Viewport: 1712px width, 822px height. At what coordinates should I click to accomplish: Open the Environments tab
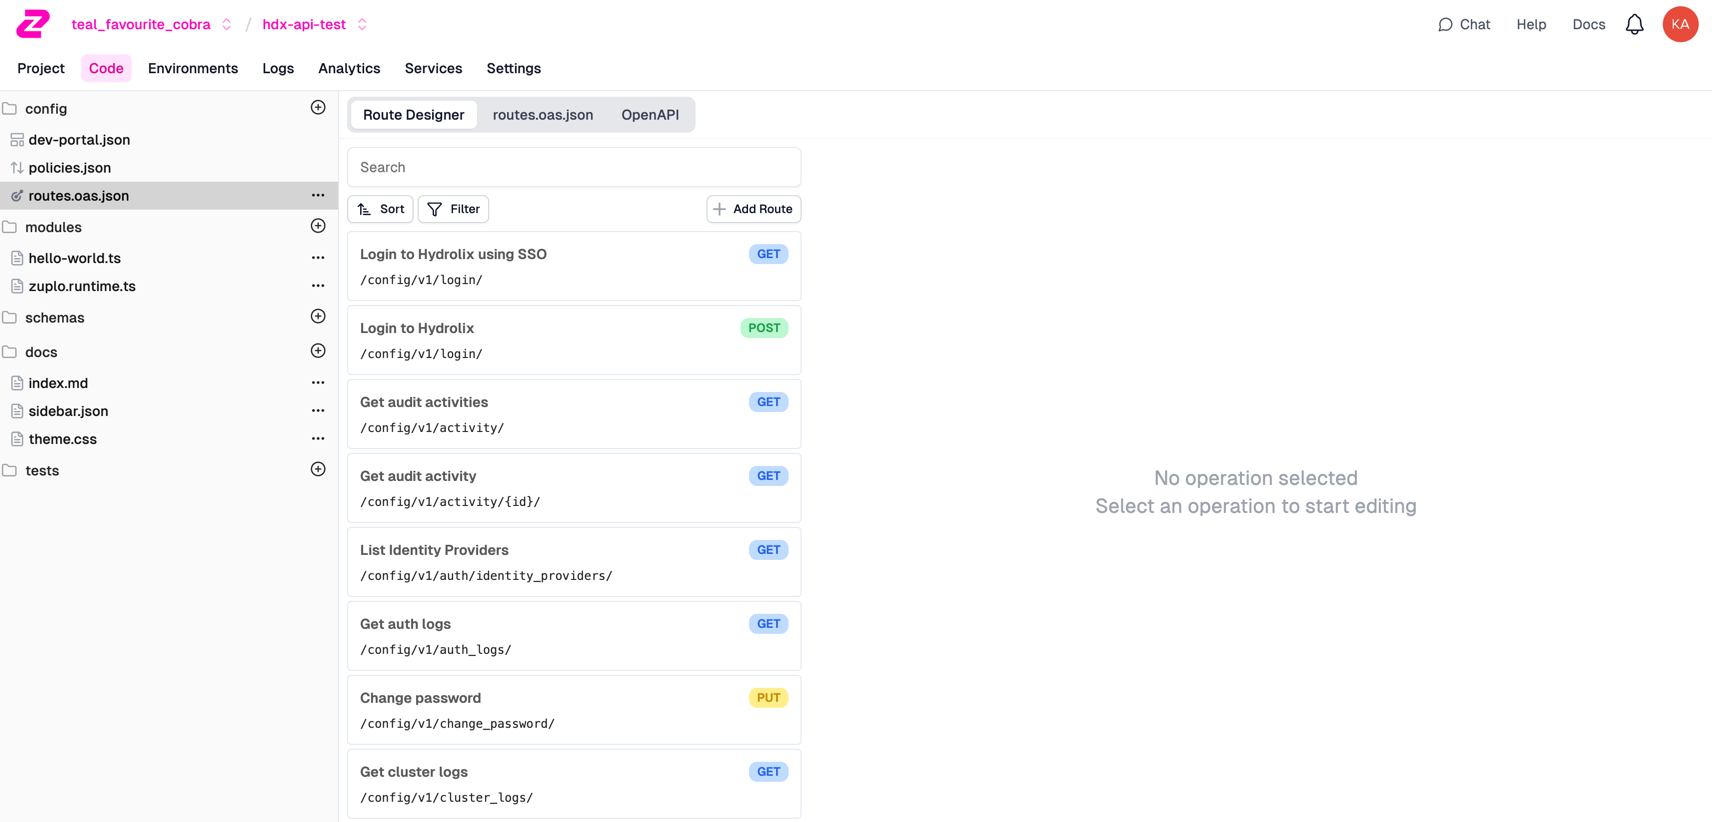tap(193, 68)
